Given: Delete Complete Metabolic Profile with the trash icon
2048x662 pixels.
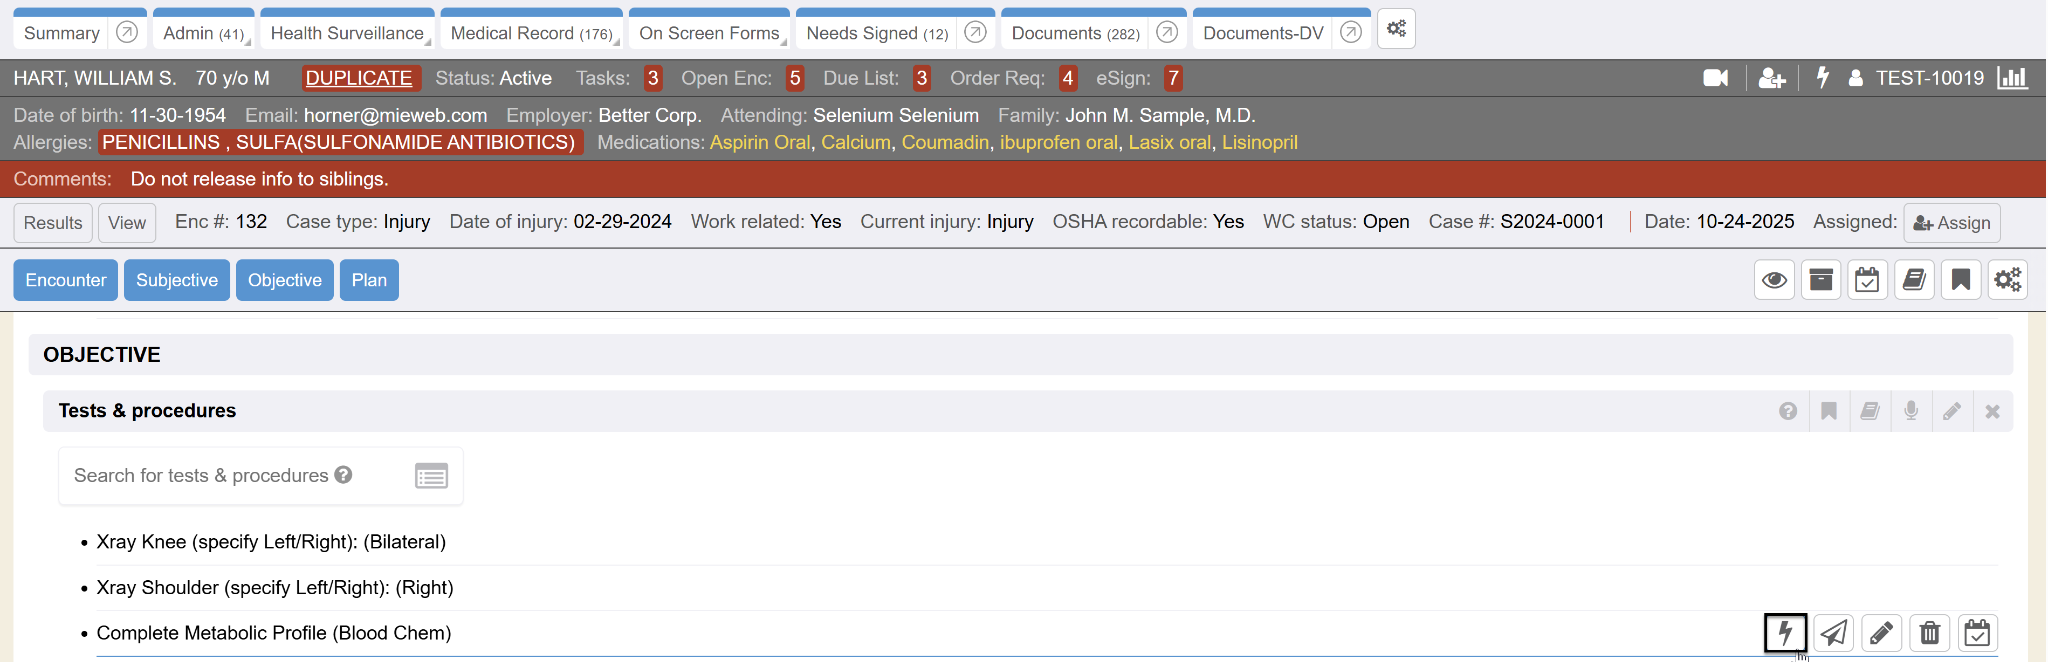Looking at the screenshot, I should point(1929,633).
